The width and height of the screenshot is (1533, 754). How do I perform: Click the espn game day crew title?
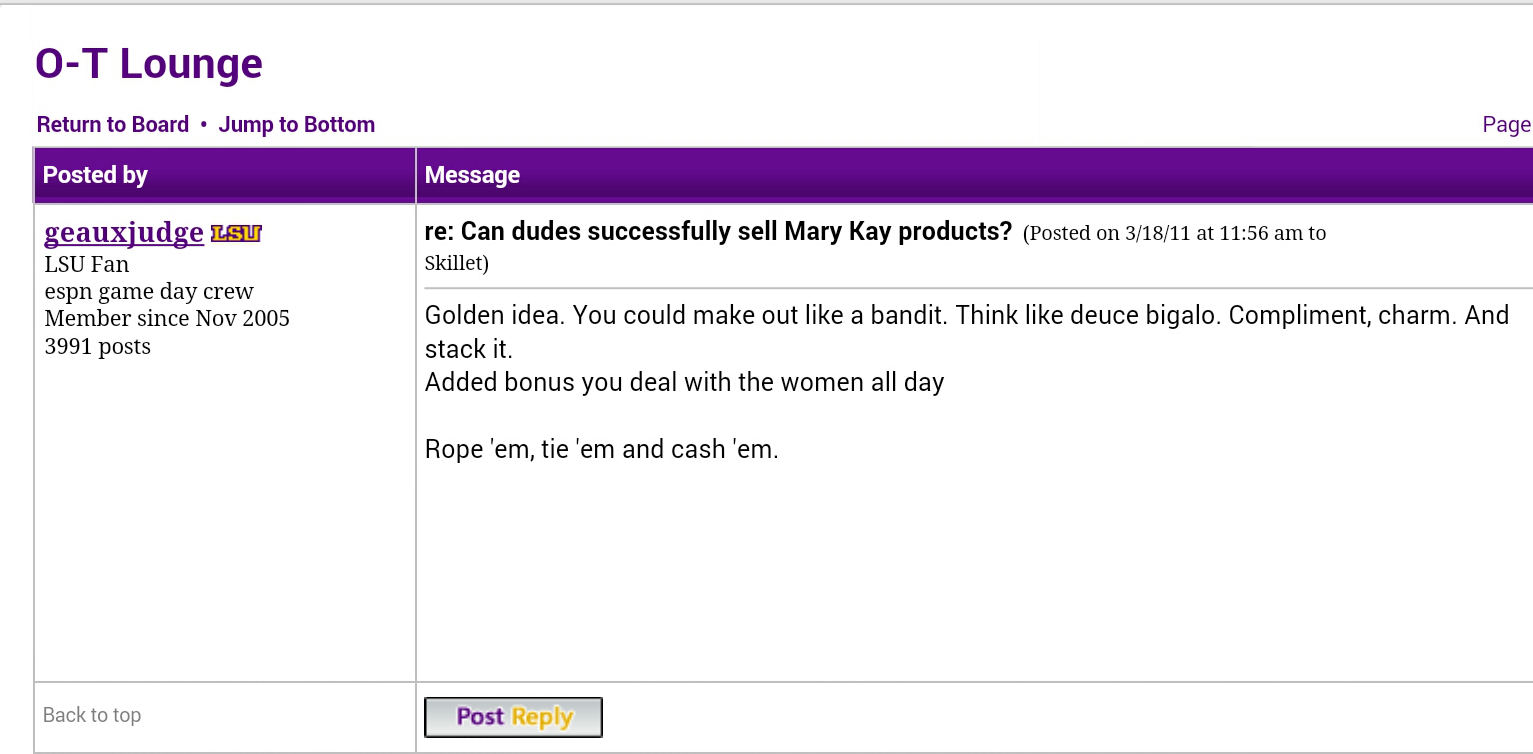click(x=149, y=292)
